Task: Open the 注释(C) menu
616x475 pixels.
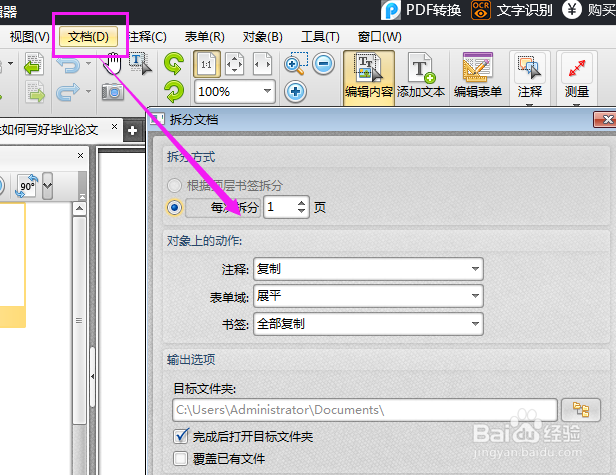Action: [148, 37]
